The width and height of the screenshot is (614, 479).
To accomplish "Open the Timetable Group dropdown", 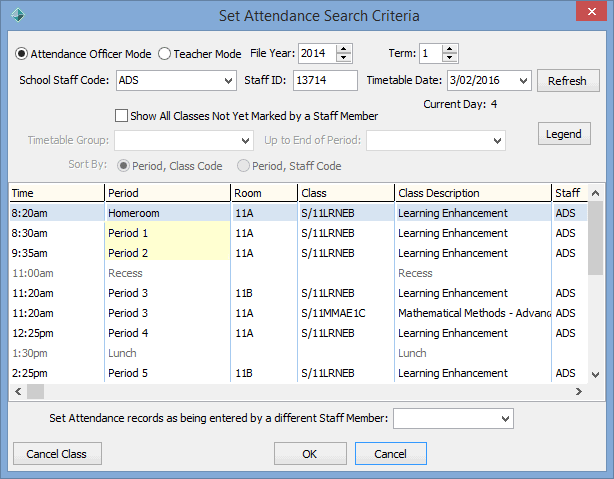I will [x=246, y=141].
